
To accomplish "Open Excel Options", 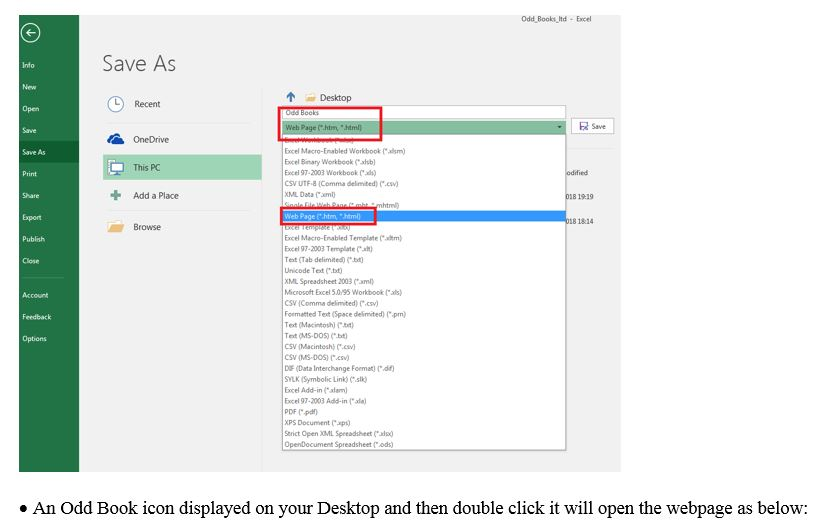I will click(x=35, y=339).
